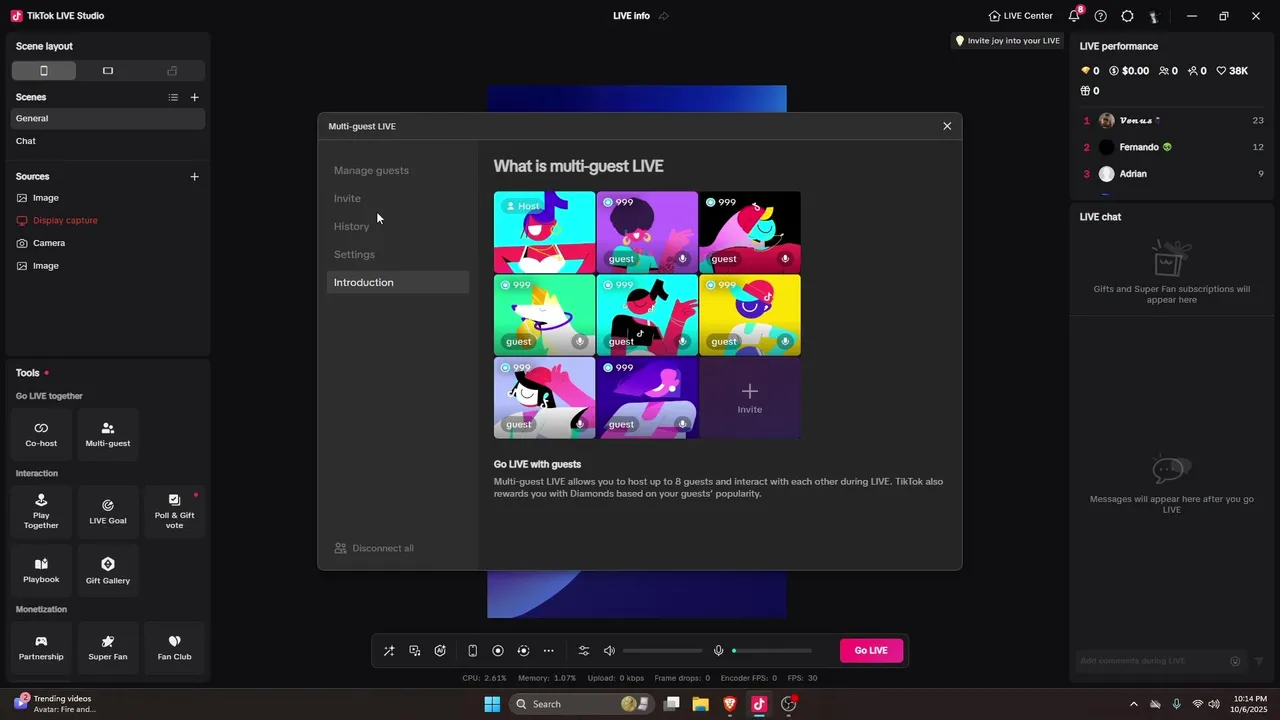Open the Gift Gallery tool
1280x720 pixels.
pos(108,570)
